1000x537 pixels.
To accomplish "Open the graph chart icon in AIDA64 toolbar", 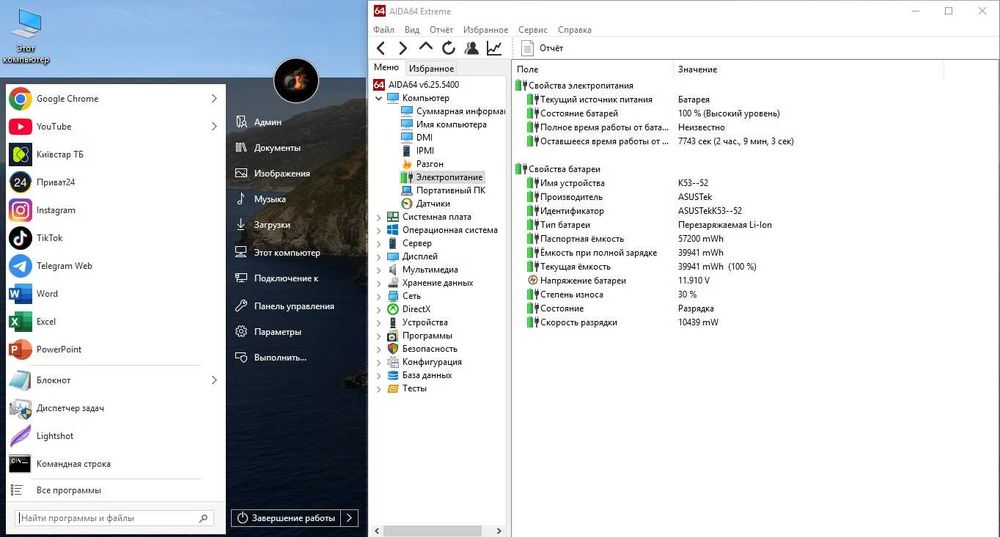I will (x=494, y=48).
